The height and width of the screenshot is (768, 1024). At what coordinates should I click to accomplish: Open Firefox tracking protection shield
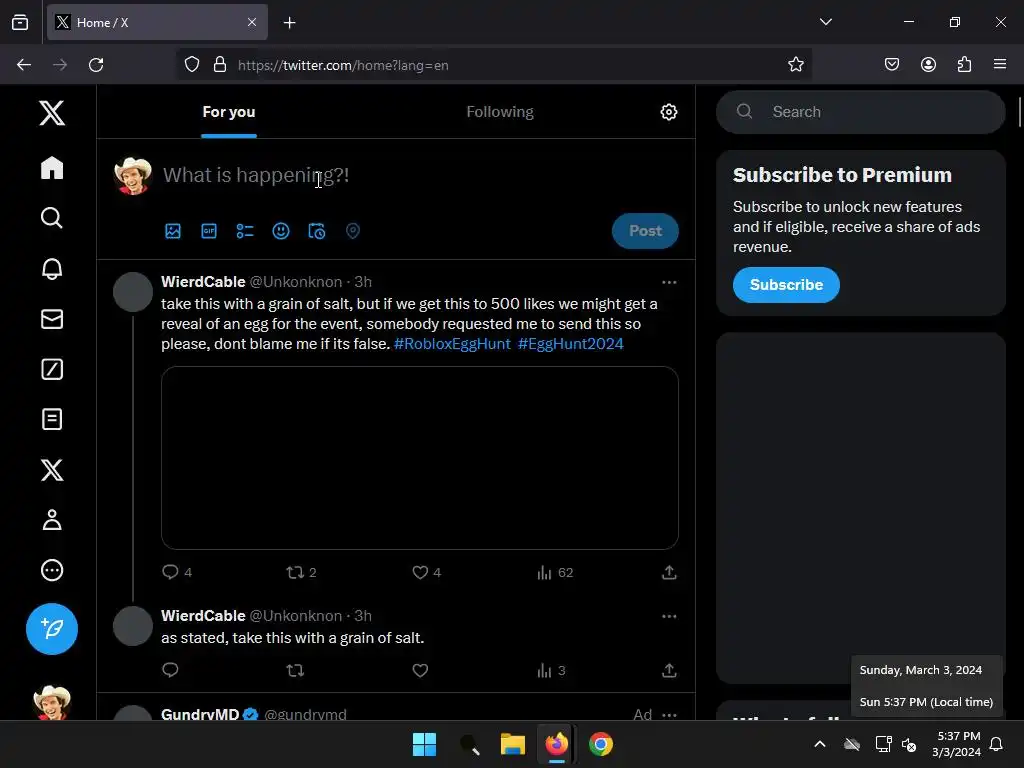[x=192, y=65]
